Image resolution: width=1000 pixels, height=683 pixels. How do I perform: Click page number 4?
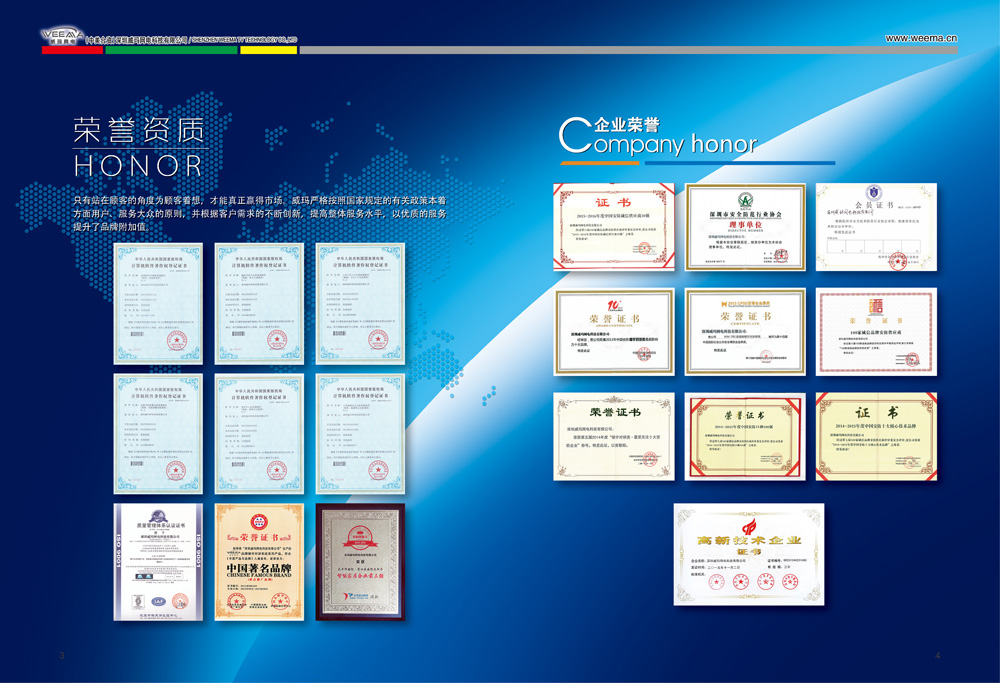tap(938, 656)
